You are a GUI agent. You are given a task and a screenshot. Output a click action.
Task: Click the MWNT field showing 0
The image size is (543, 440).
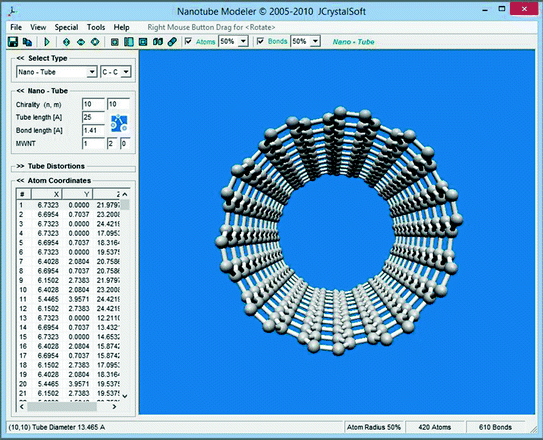pyautogui.click(x=125, y=144)
